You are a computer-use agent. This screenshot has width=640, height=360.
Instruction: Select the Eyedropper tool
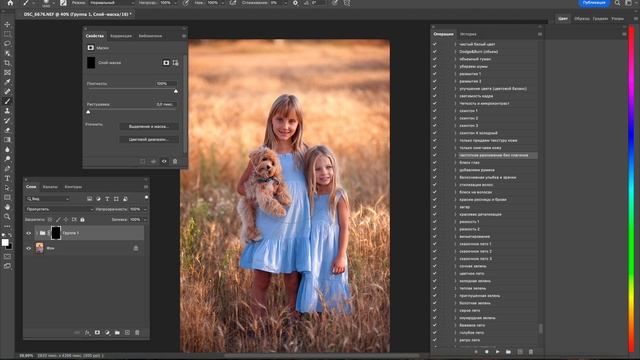tap(7, 82)
